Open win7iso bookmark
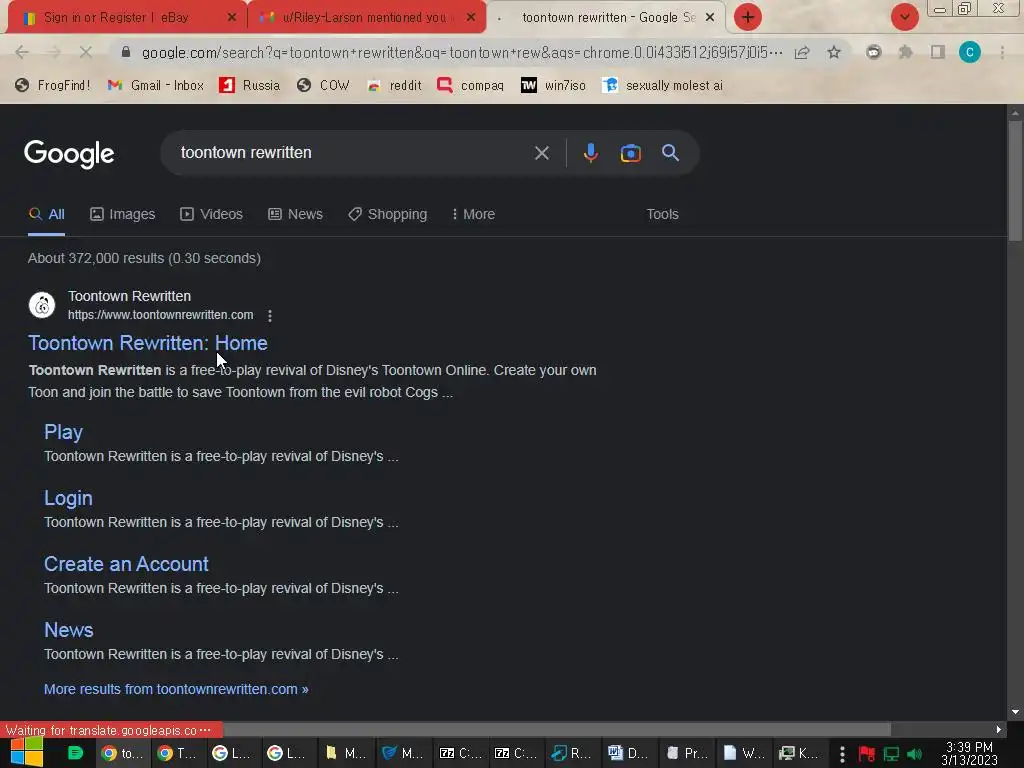 (x=553, y=85)
